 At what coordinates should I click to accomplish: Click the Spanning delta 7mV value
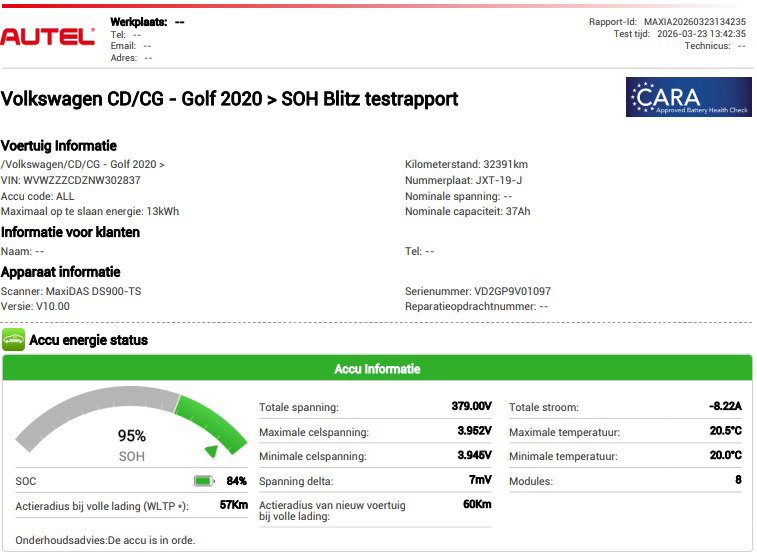point(480,480)
